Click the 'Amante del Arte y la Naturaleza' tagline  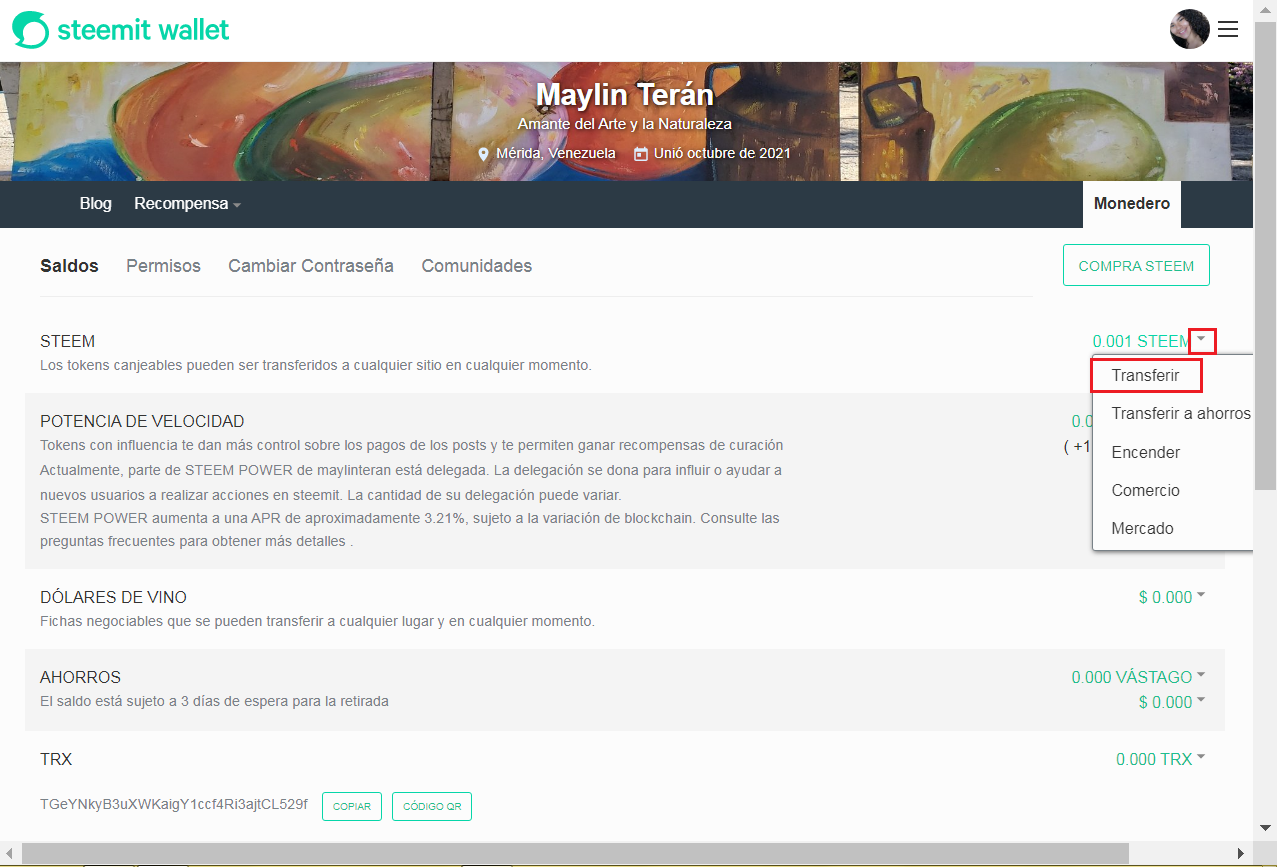pyautogui.click(x=625, y=124)
